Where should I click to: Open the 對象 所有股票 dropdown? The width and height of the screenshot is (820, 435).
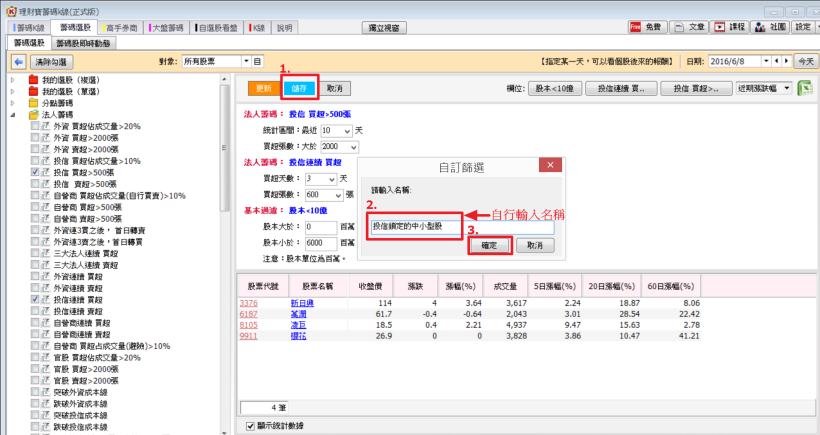[x=246, y=62]
